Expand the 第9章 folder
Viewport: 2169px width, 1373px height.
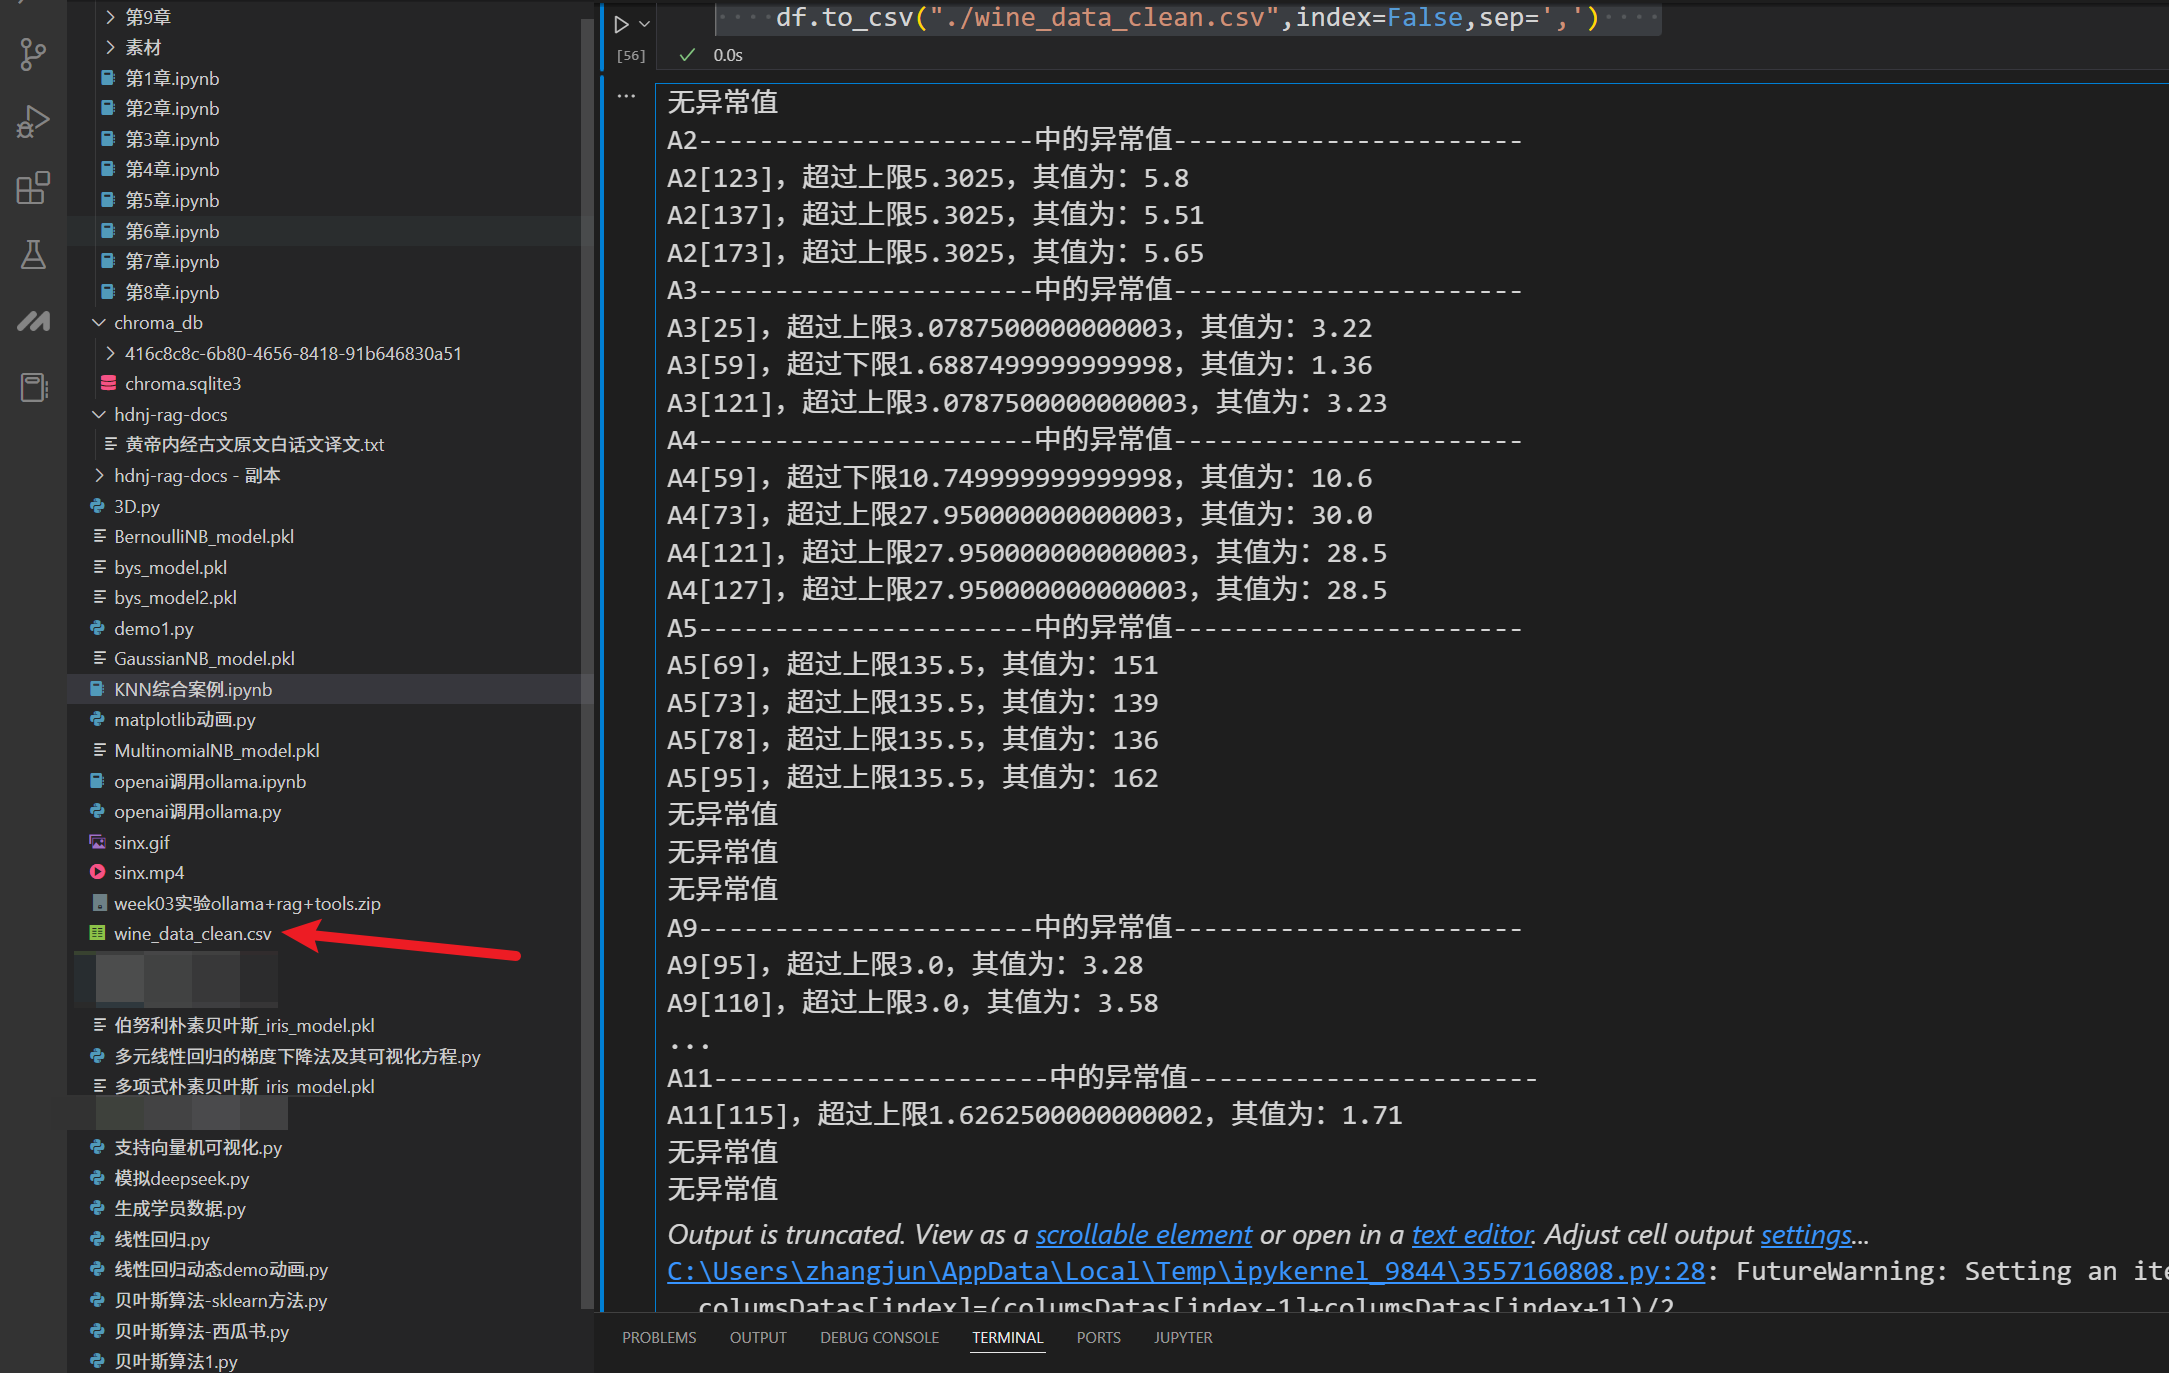click(x=110, y=17)
